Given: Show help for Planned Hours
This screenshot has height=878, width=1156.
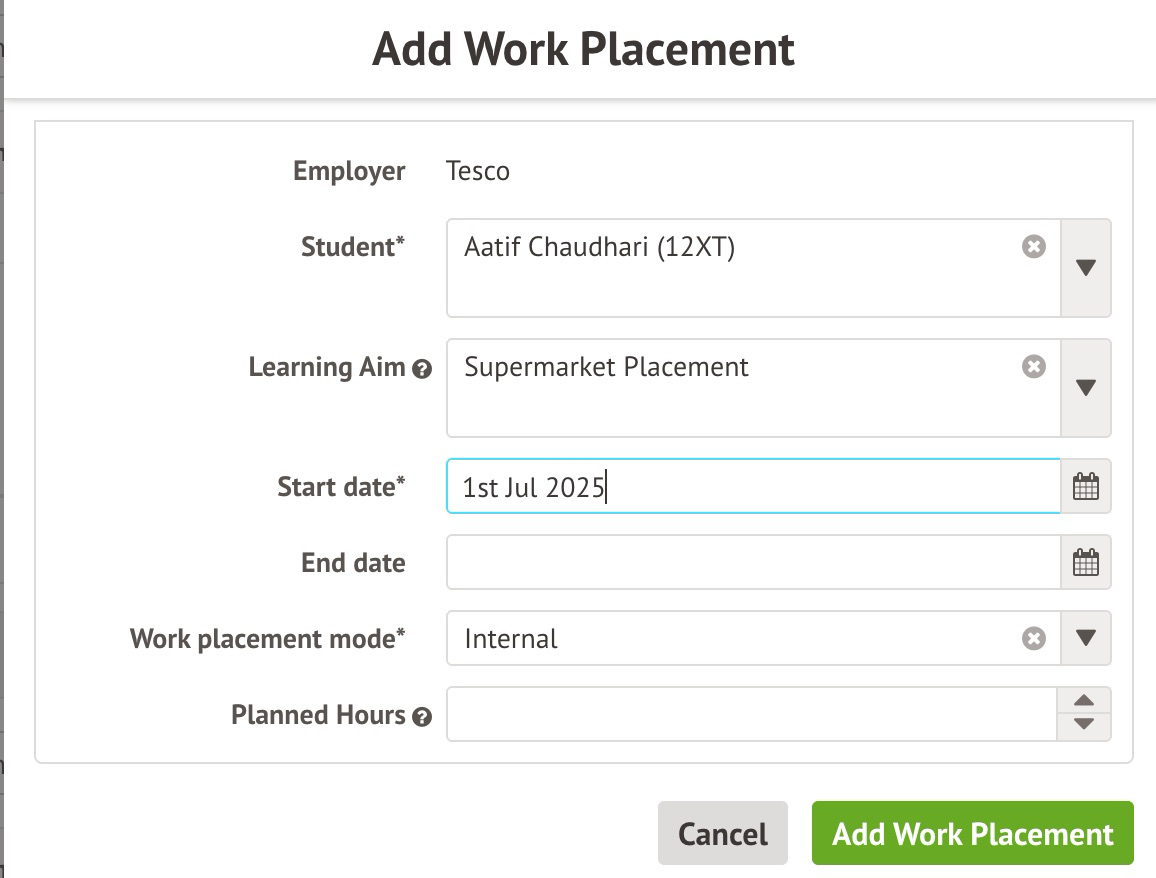Looking at the screenshot, I should coord(422,717).
